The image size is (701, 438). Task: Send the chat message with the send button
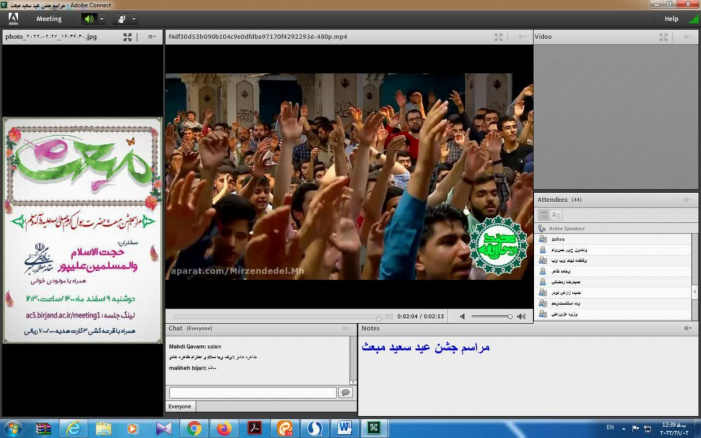tap(346, 393)
